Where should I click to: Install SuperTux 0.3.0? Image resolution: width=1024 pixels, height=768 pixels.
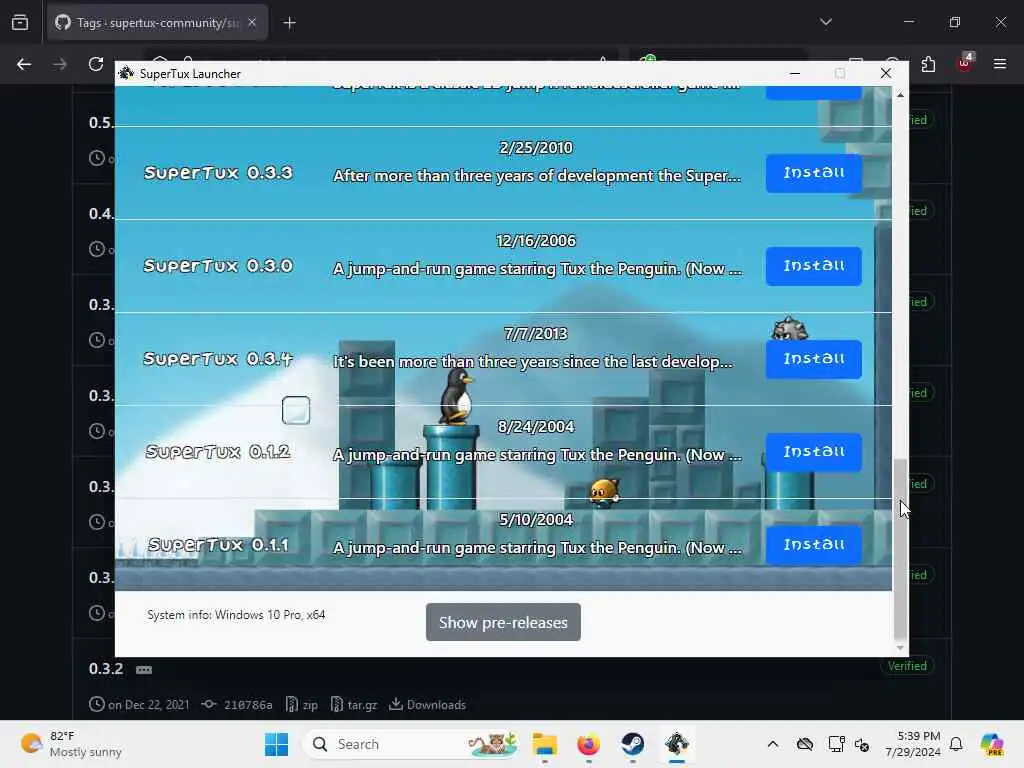click(814, 266)
